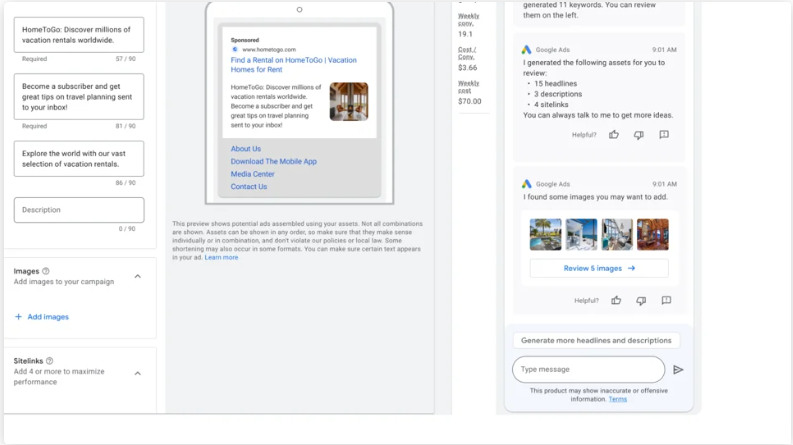Image resolution: width=793 pixels, height=445 pixels.
Task: Click the $70.00 weekly cost value
Action: tap(470, 101)
